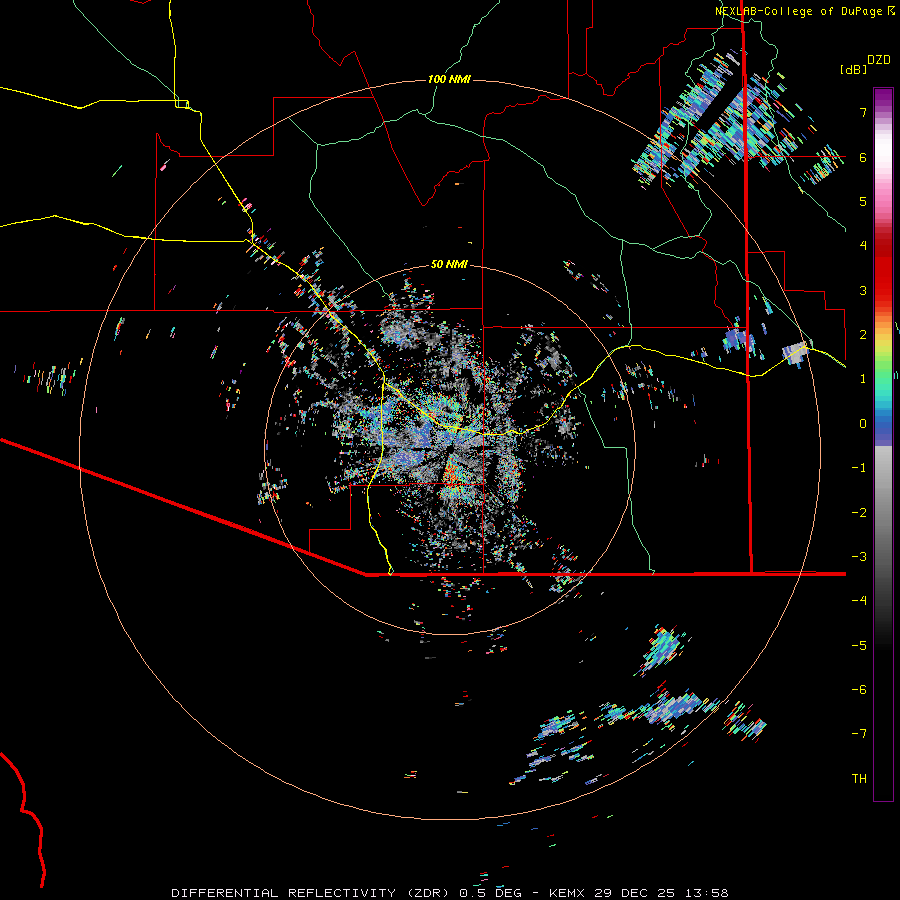Click the 100 NMI range ring label
Image resolution: width=900 pixels, height=900 pixels.
point(449,79)
